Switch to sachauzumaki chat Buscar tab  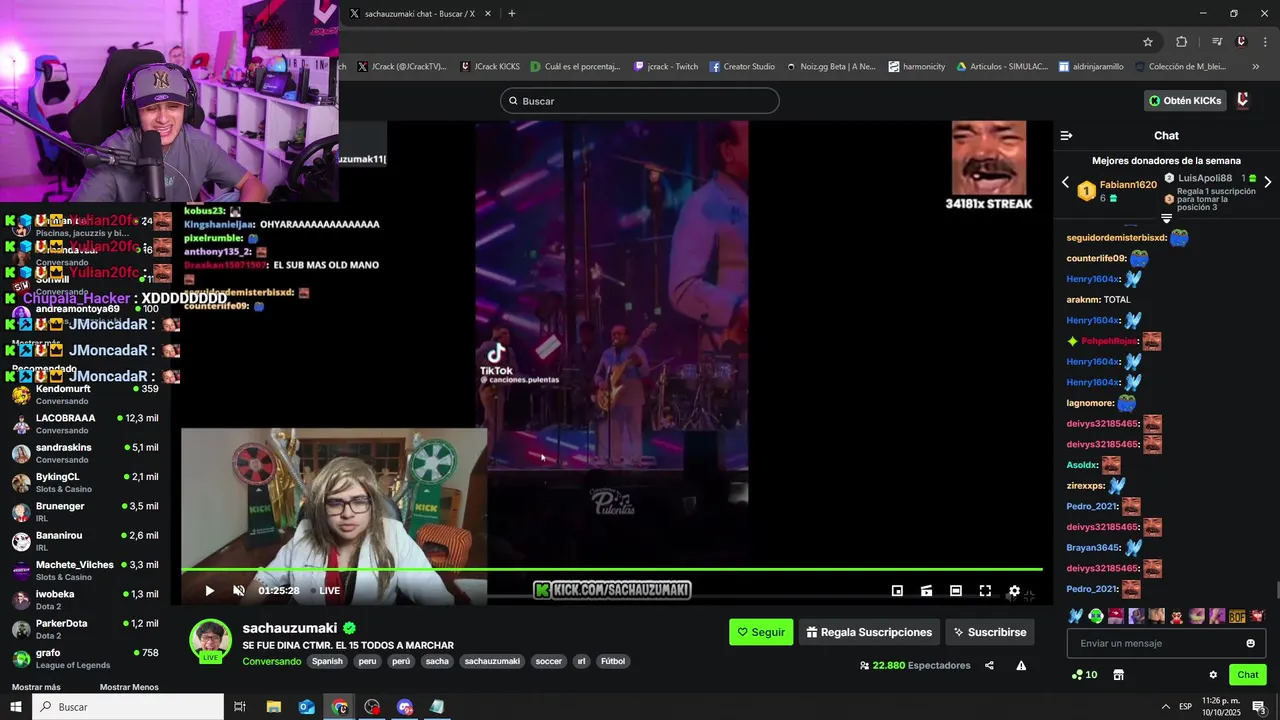(419, 14)
